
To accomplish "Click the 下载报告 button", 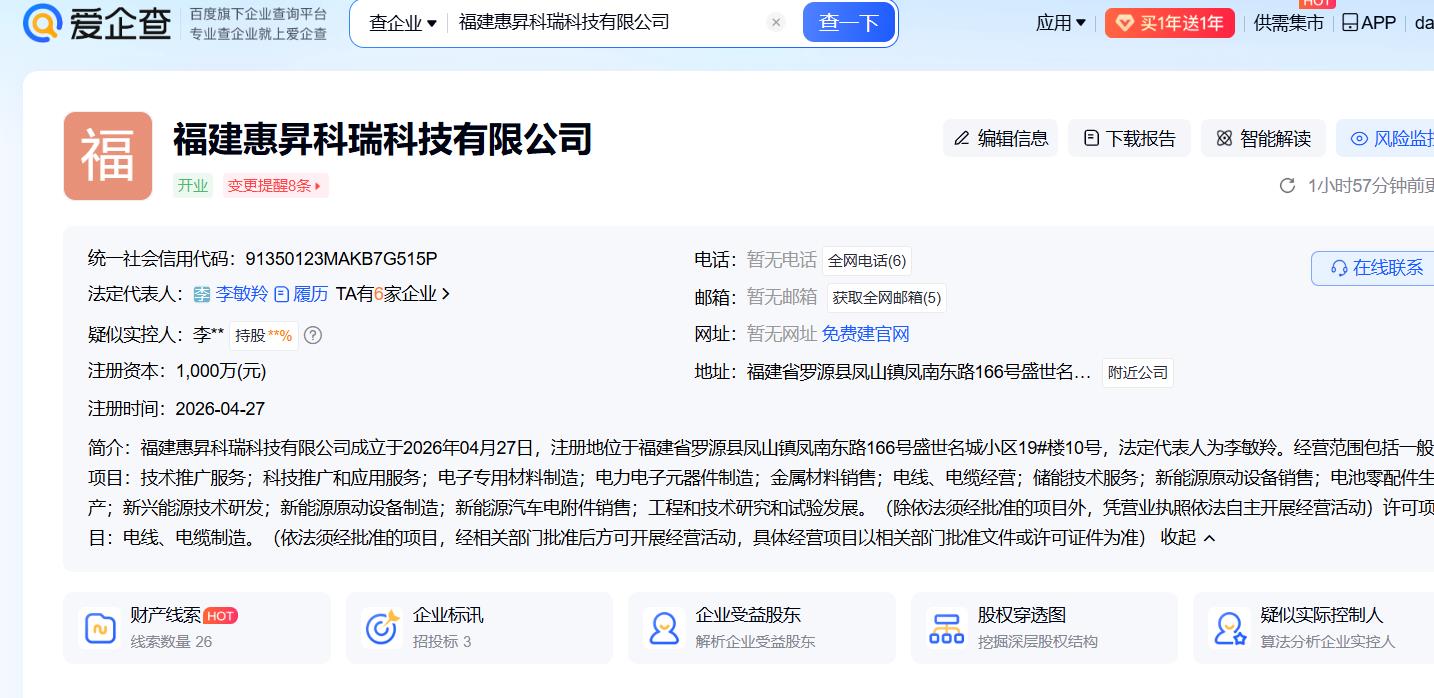I will point(1129,138).
